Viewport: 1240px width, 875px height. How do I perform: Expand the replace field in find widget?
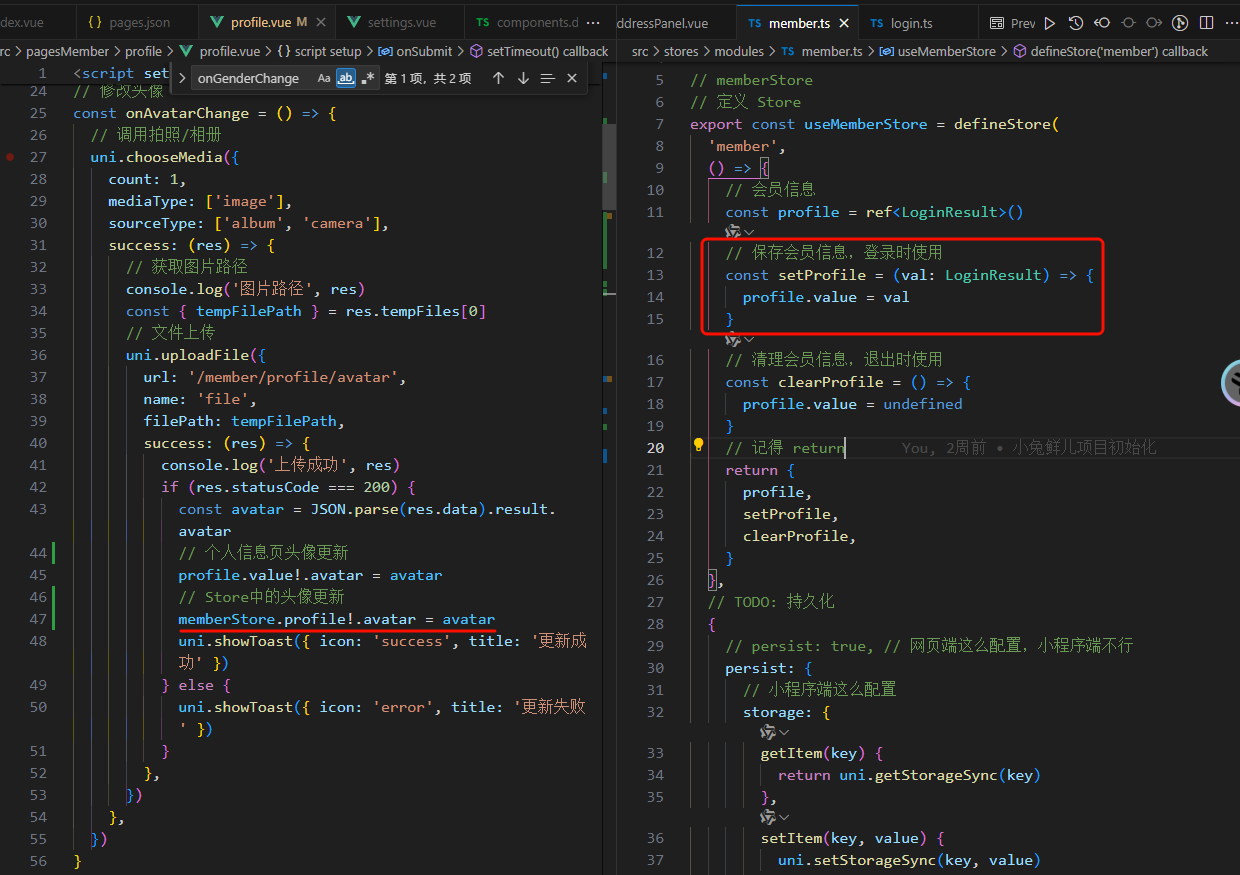click(x=182, y=78)
